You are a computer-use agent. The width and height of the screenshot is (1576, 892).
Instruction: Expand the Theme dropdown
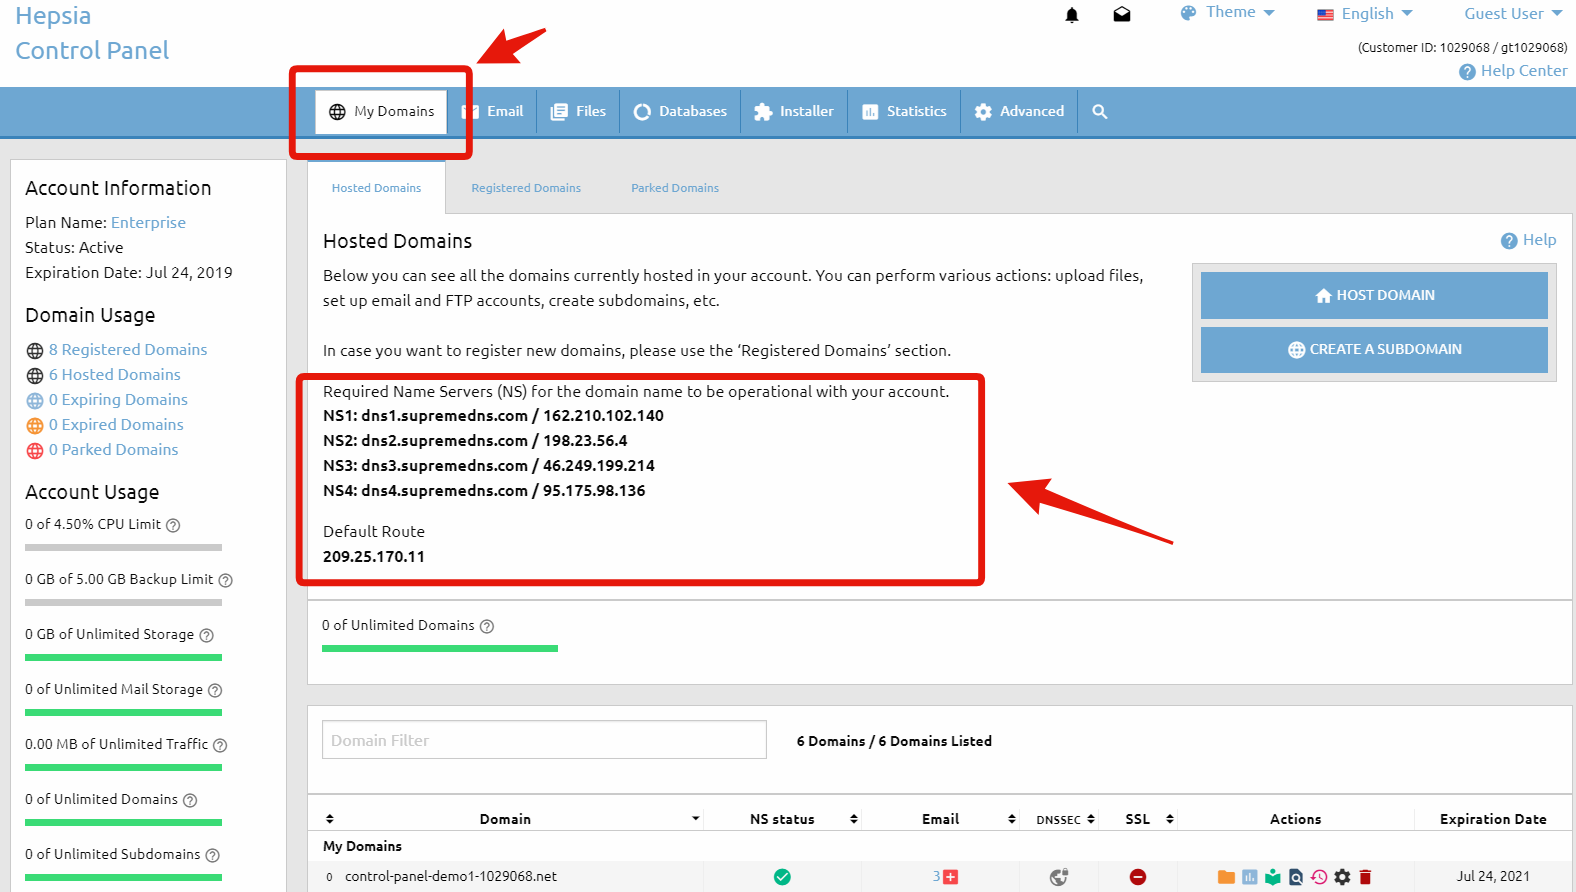click(x=1227, y=13)
